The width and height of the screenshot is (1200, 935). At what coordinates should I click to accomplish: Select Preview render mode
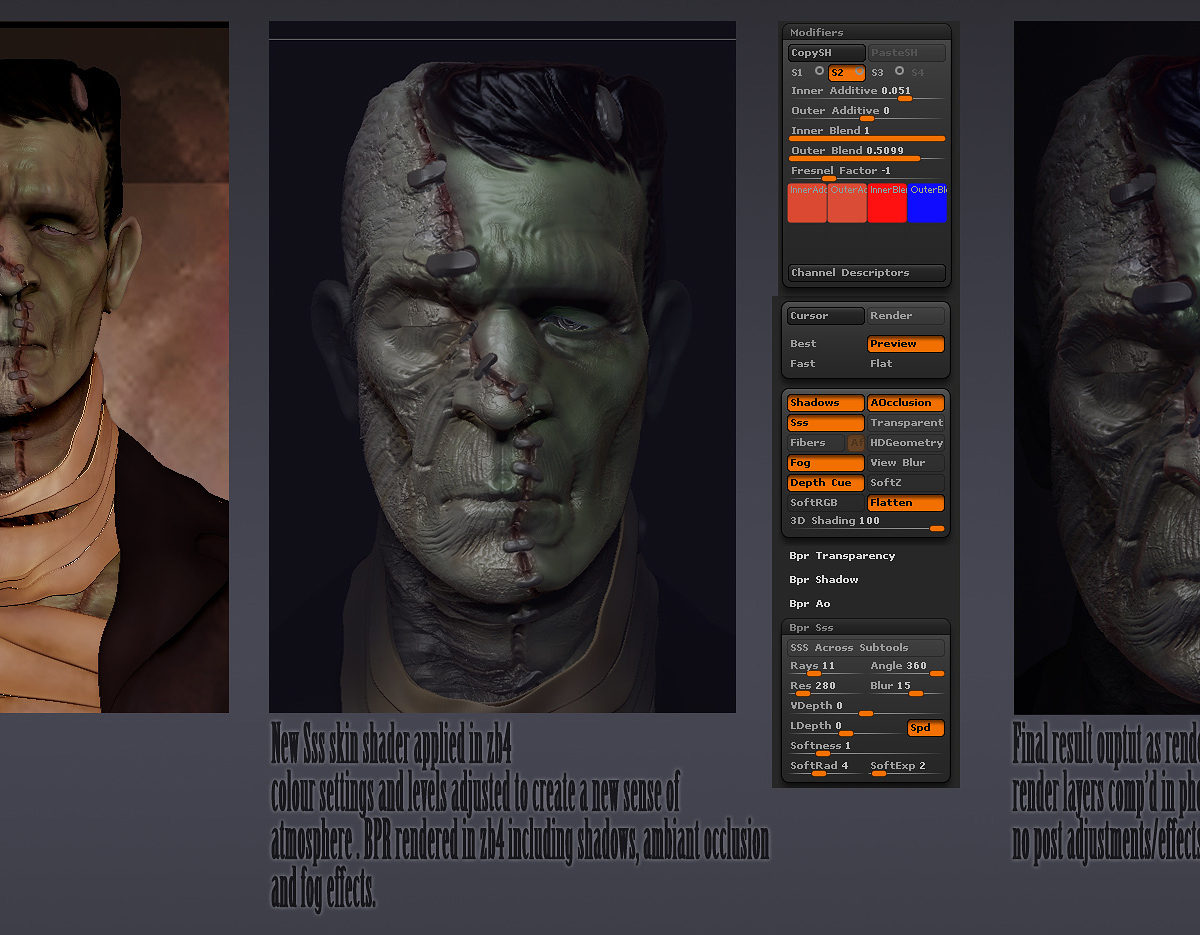point(906,344)
